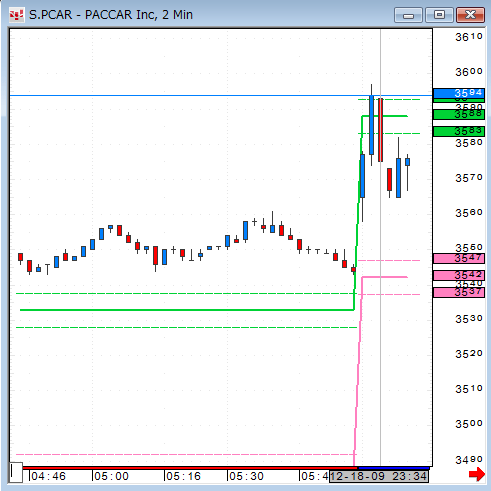Close the S.PCAR chart window
Viewport: 491px width, 491px height.
point(470,15)
